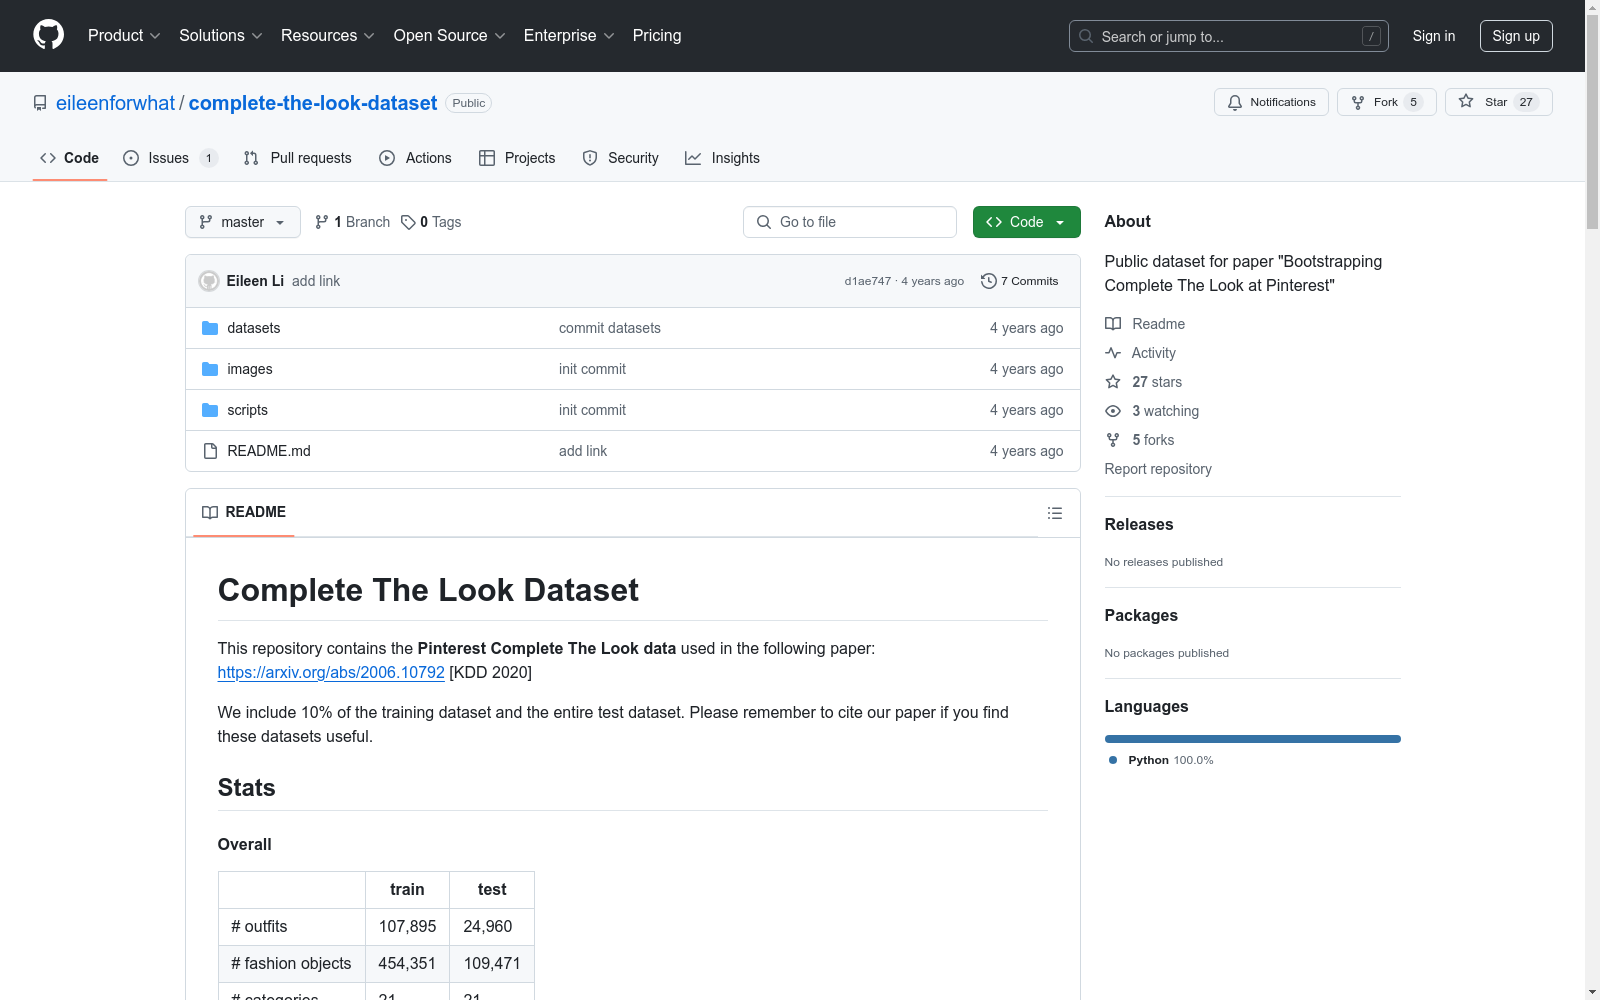Click the star icon beside 27 stars
Screen dimensions: 1600x1000
pyautogui.click(x=1113, y=382)
